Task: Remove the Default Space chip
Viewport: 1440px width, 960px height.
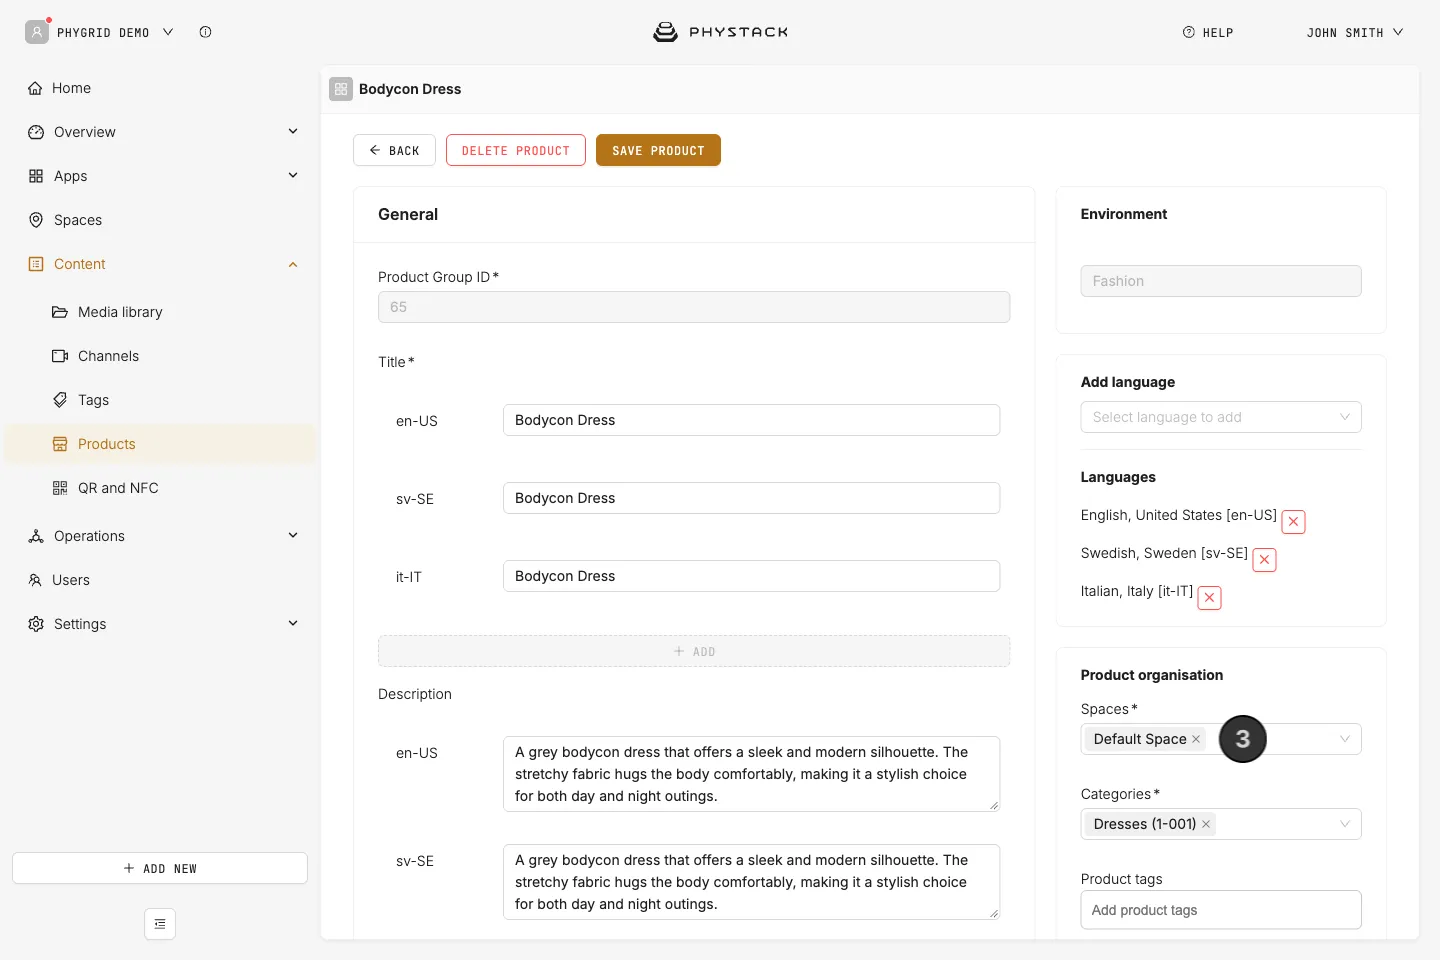Action: click(x=1196, y=739)
